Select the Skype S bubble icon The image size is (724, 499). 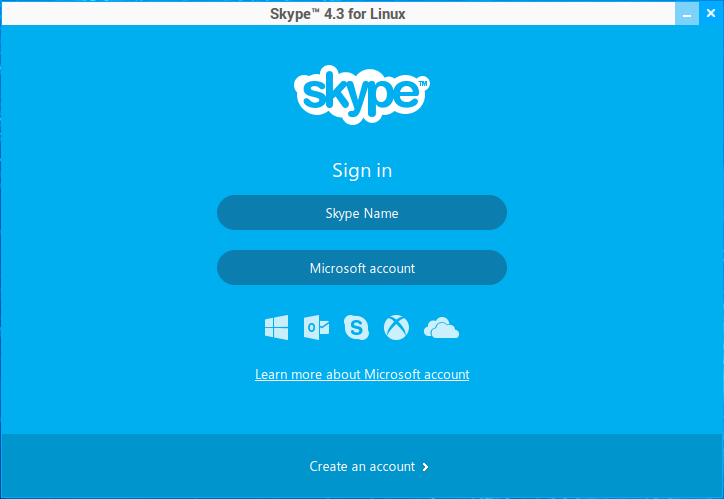coord(356,327)
